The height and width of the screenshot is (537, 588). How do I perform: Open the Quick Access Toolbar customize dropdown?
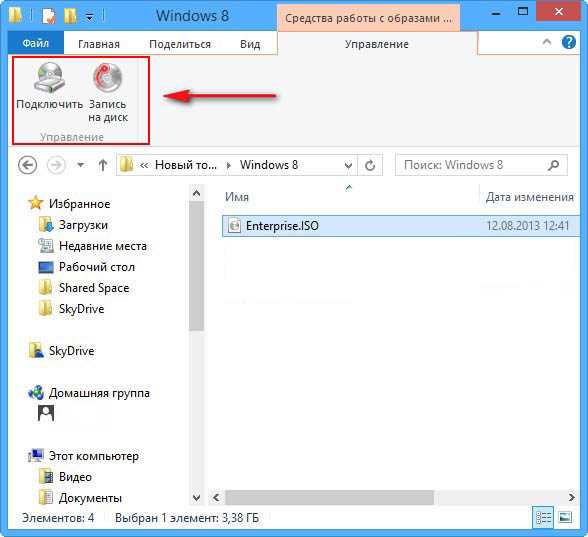90,17
